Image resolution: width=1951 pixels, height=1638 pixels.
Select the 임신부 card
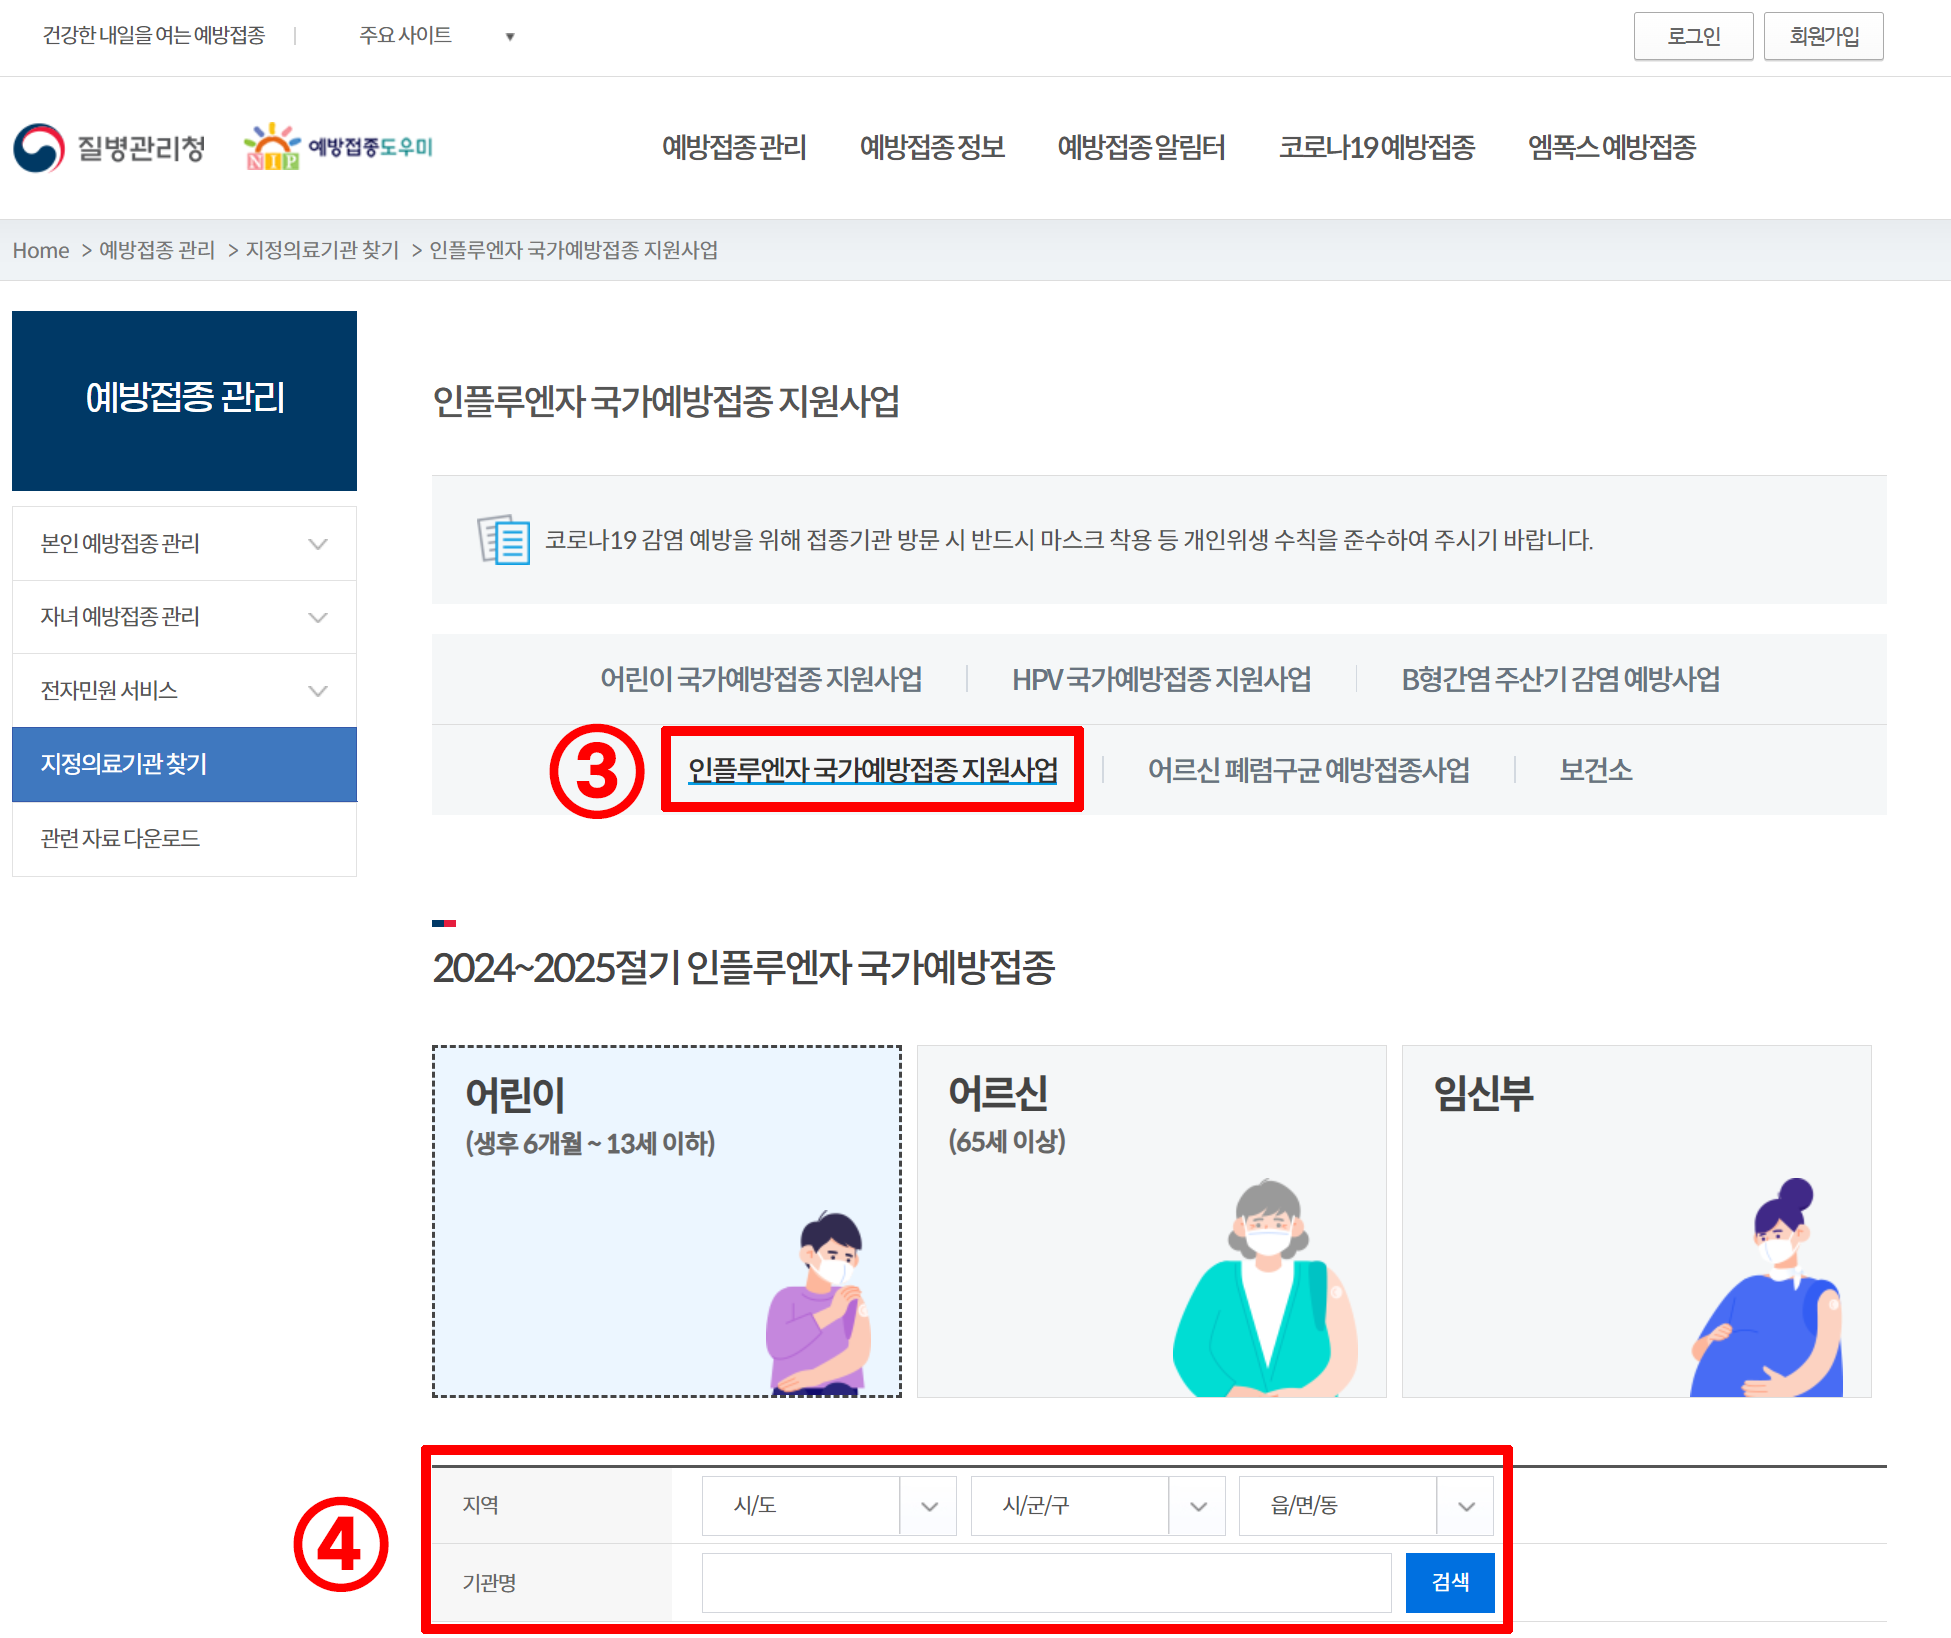pos(1636,1222)
